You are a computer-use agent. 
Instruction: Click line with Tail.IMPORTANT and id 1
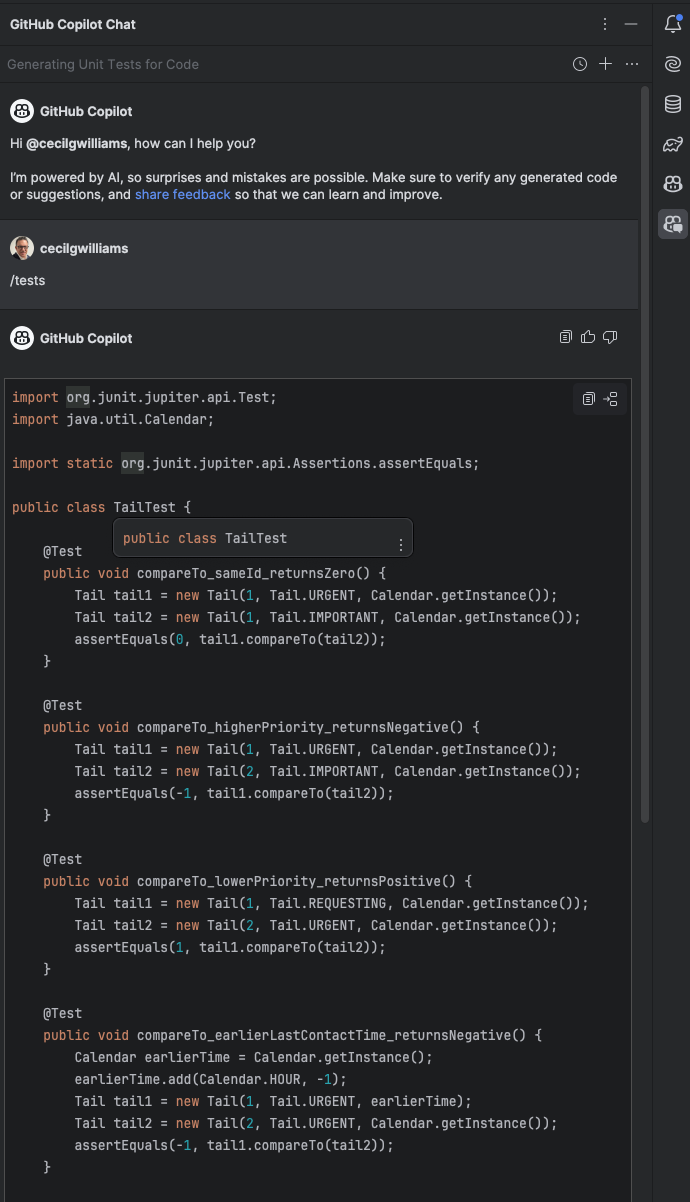pos(327,617)
